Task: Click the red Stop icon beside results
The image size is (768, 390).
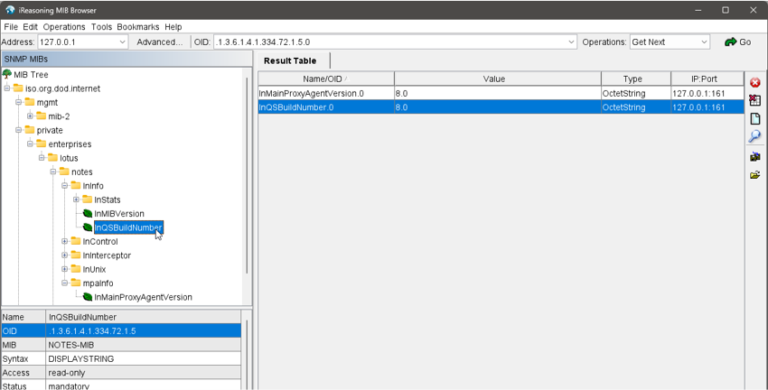Action: (755, 82)
